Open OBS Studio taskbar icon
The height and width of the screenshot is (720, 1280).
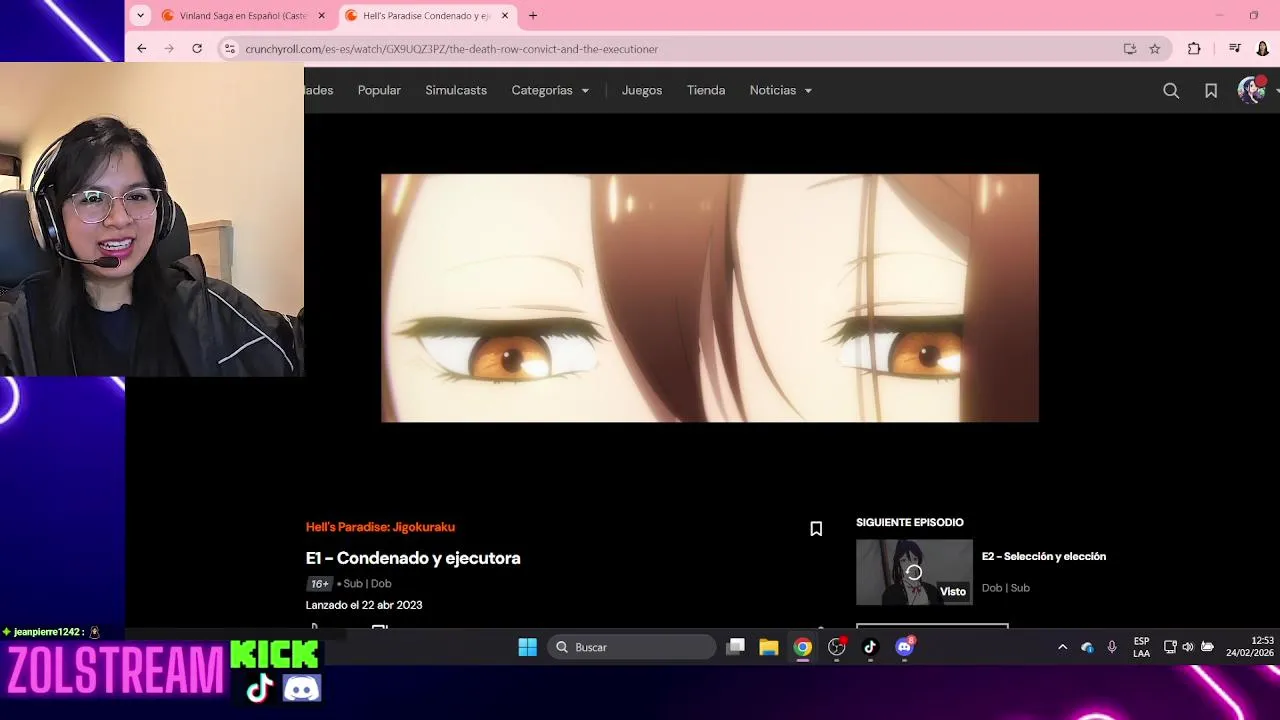837,647
